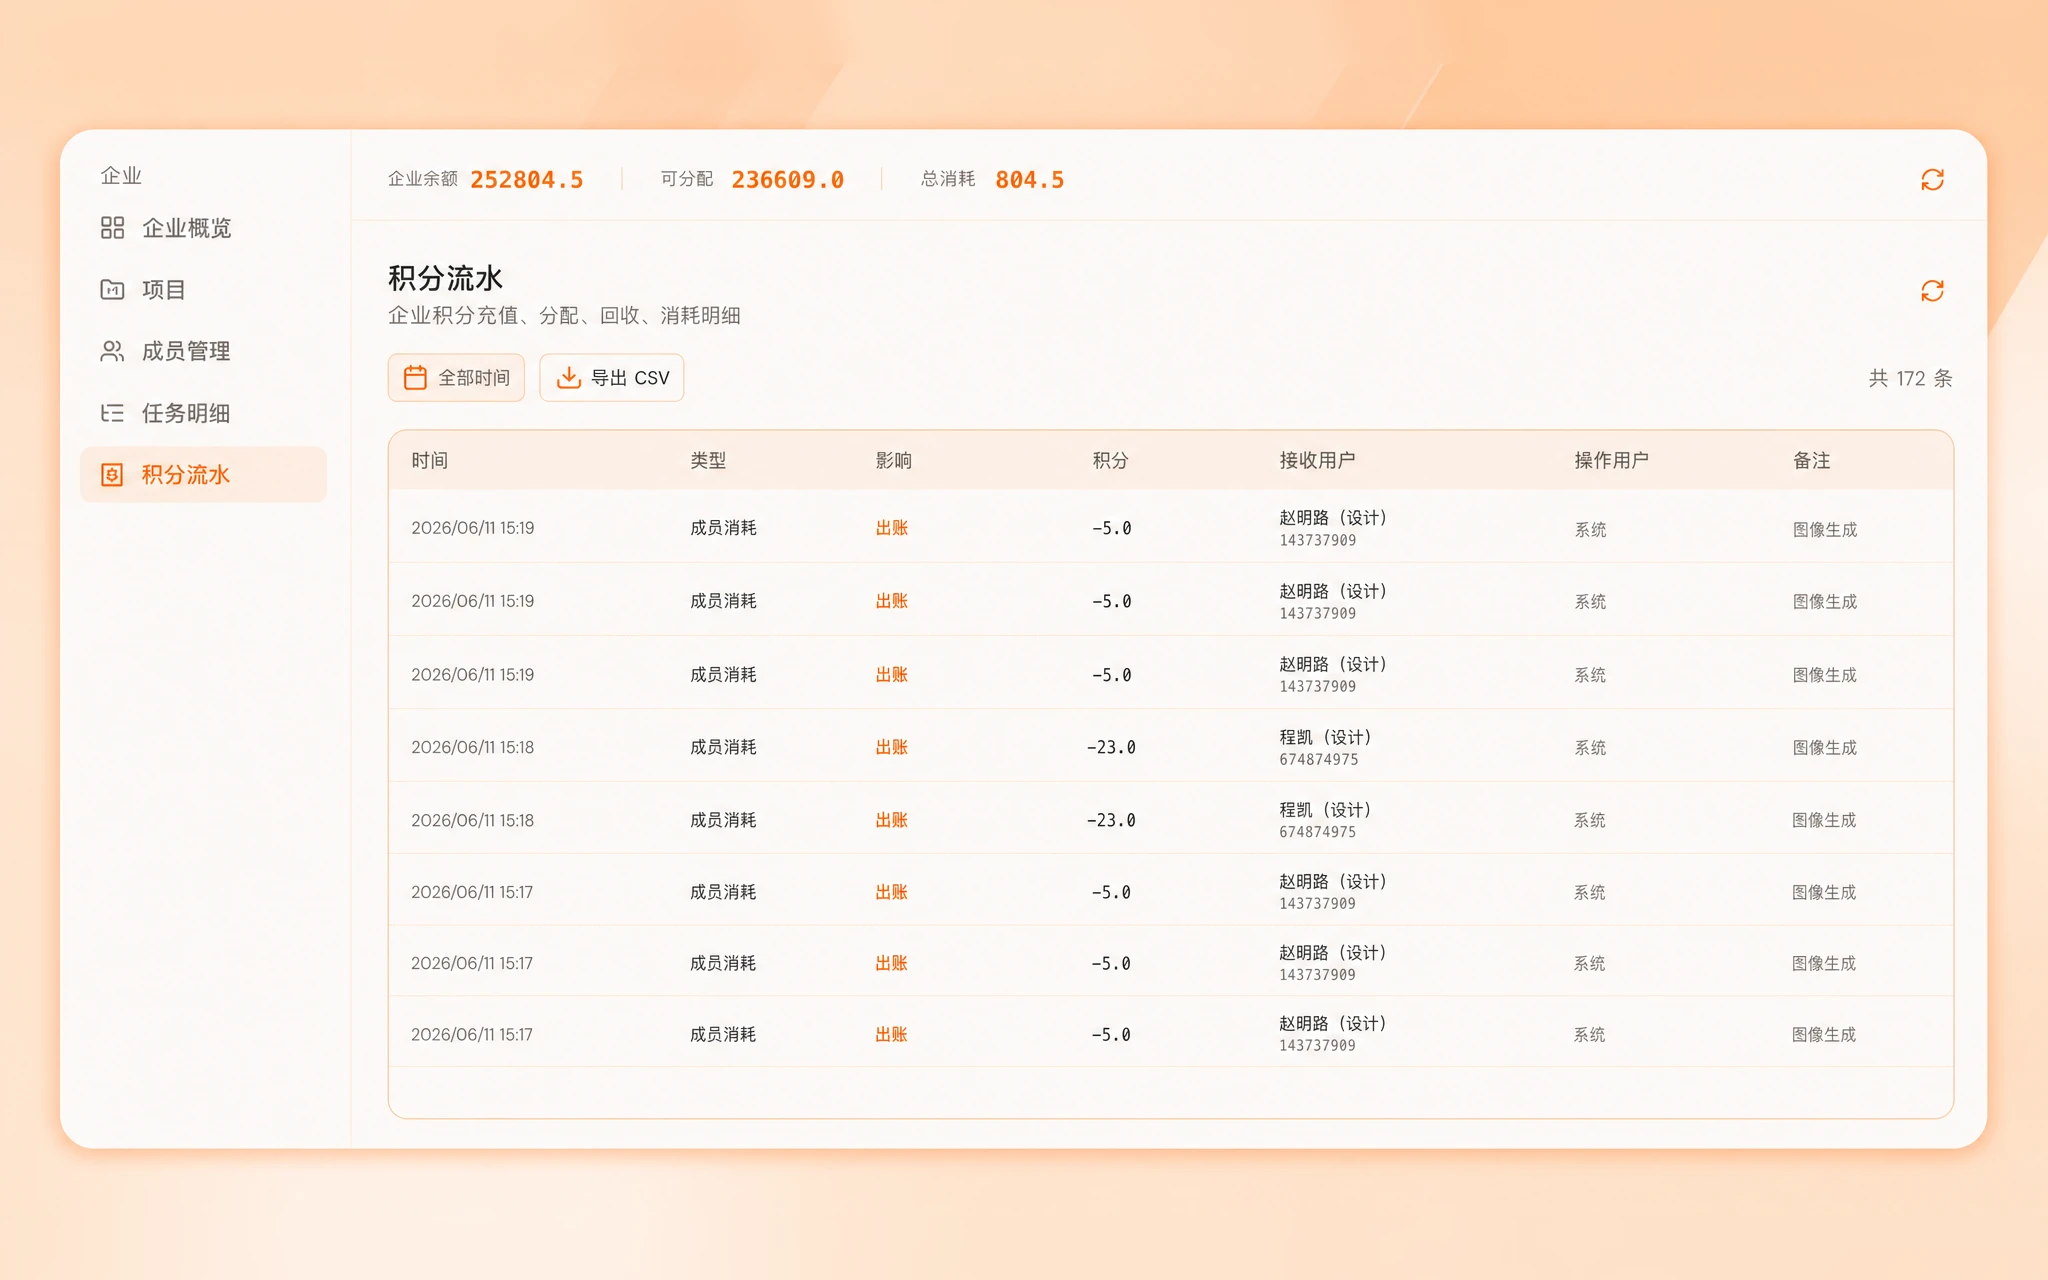The height and width of the screenshot is (1280, 2048).
Task: Click the first 674874975 user ID
Action: click(1319, 760)
